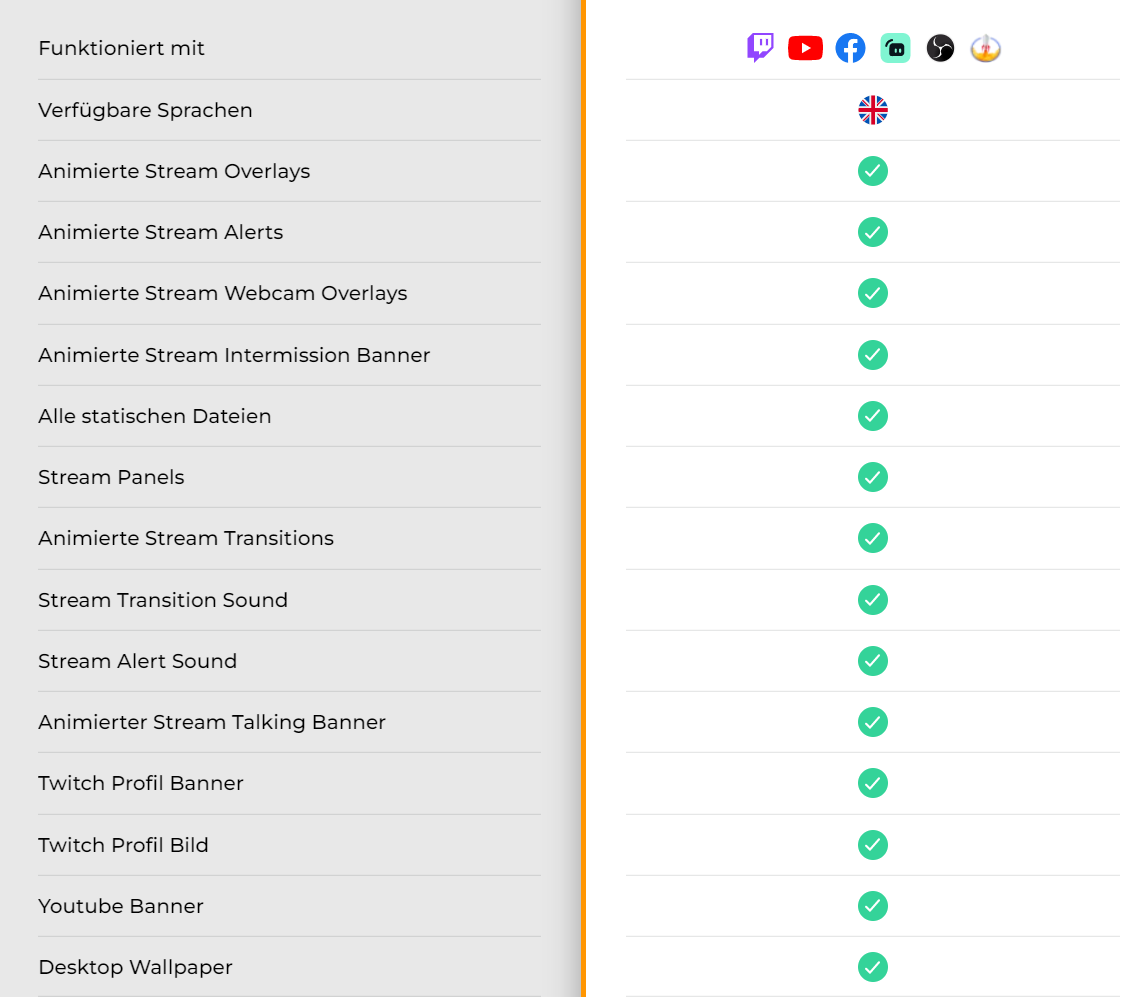Click the Verfügbare Sprachen label
Viewport: 1147px width, 997px height.
pyautogui.click(x=145, y=110)
